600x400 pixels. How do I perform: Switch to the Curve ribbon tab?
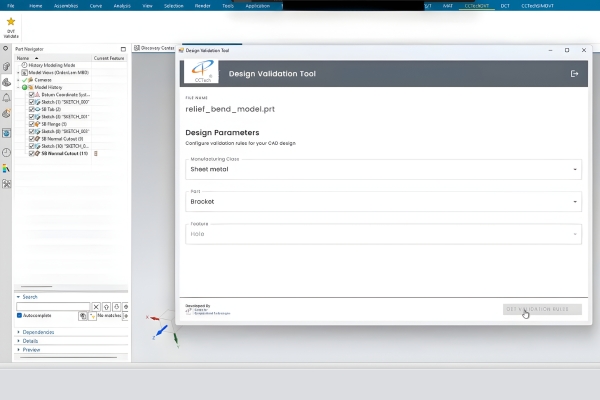[96, 6]
